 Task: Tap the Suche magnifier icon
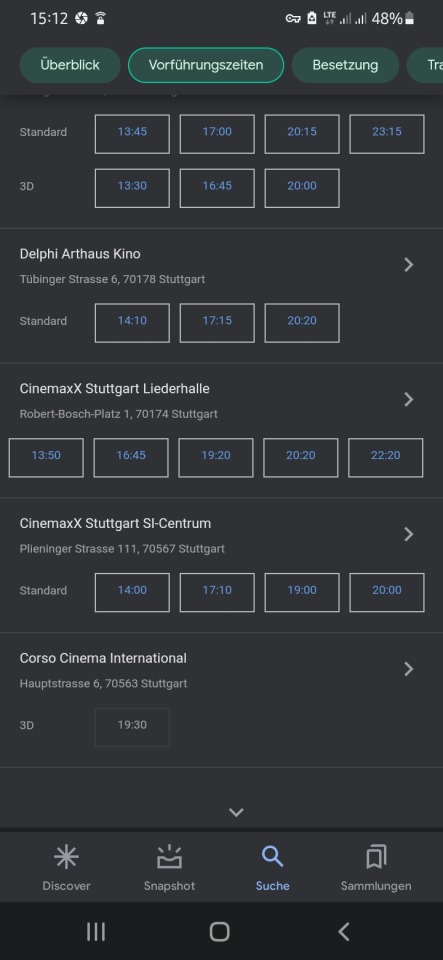[x=272, y=857]
